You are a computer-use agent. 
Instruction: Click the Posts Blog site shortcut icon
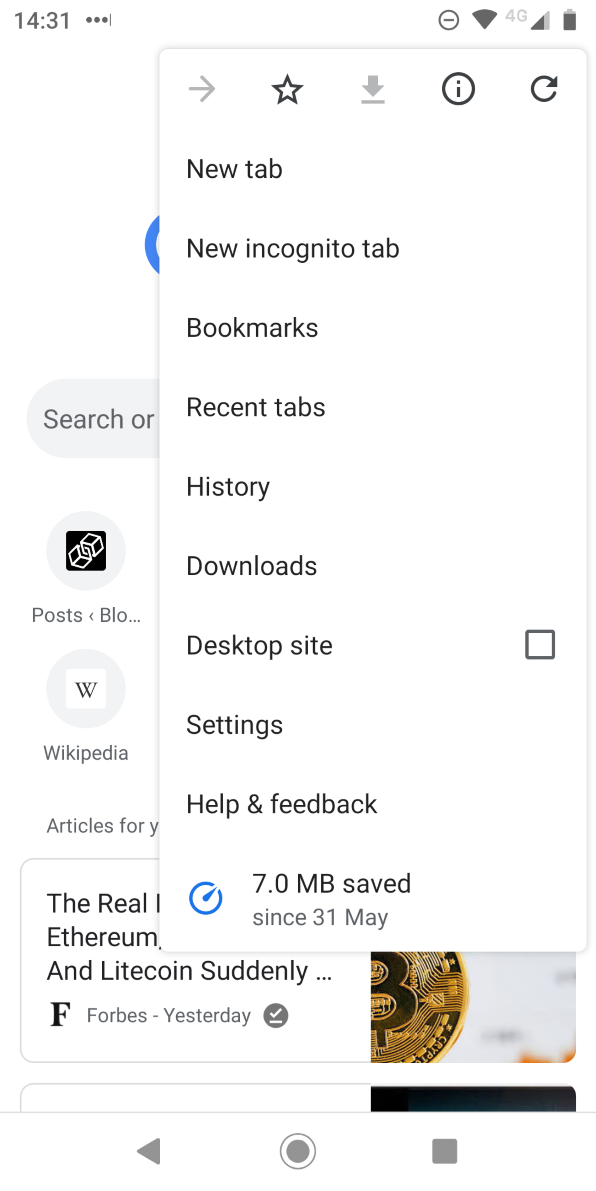[x=85, y=550]
